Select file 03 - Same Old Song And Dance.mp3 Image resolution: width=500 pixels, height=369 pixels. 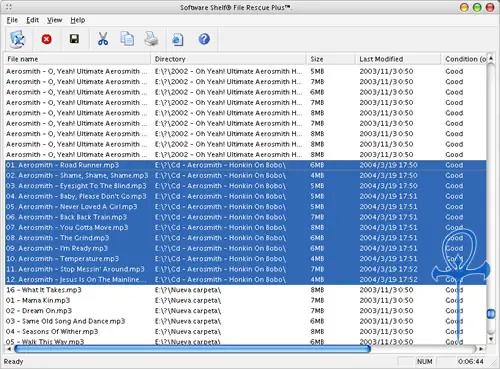point(65,321)
